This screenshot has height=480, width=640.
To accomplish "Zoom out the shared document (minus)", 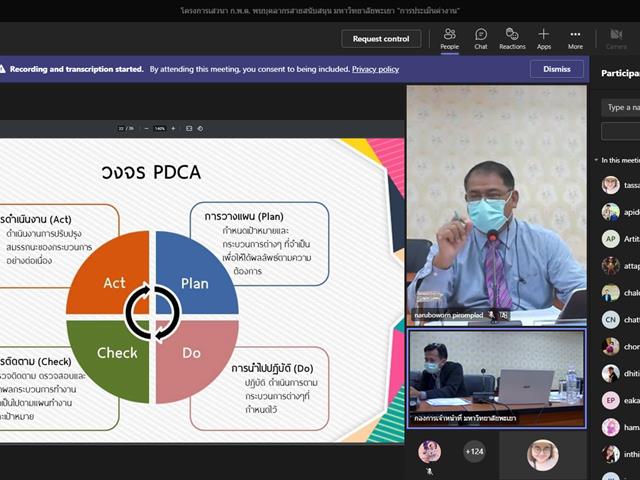I will pos(147,129).
